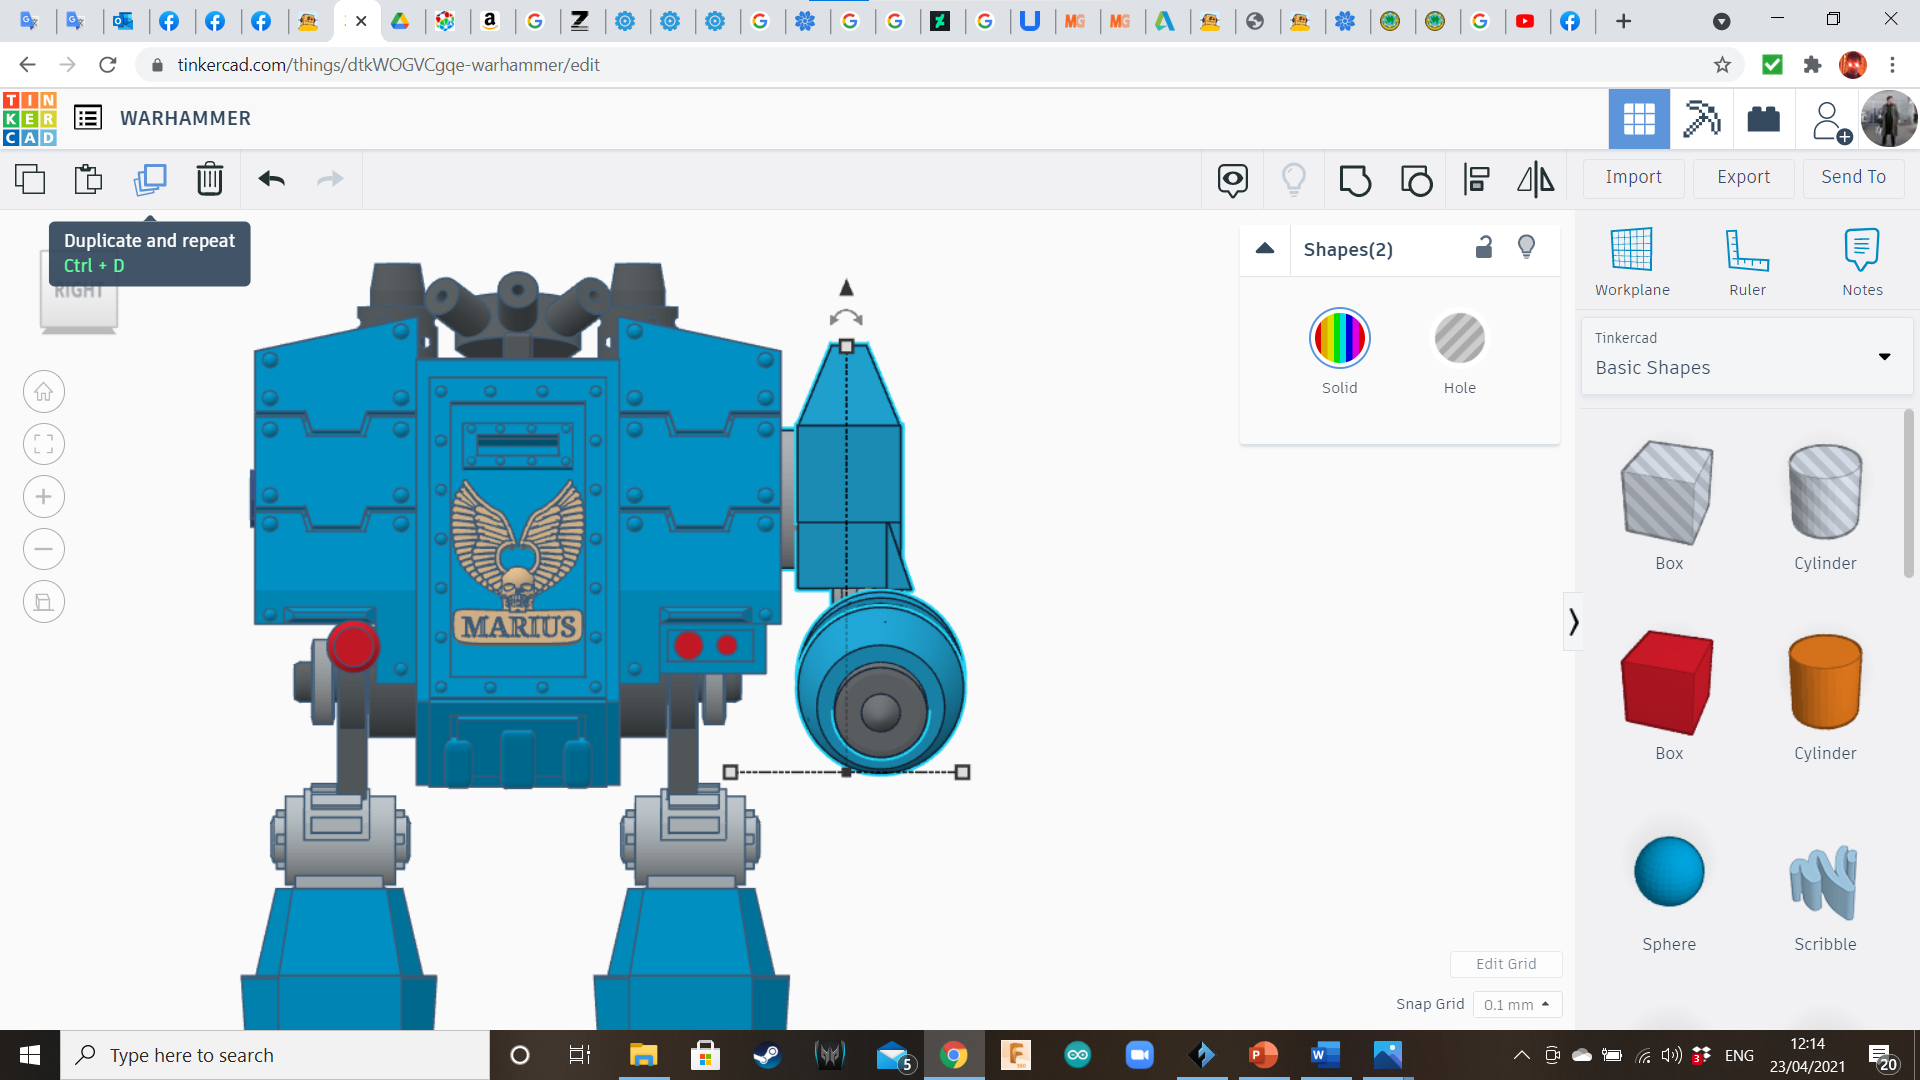
Task: Click the Paste icon in the toolbar
Action: [x=88, y=179]
